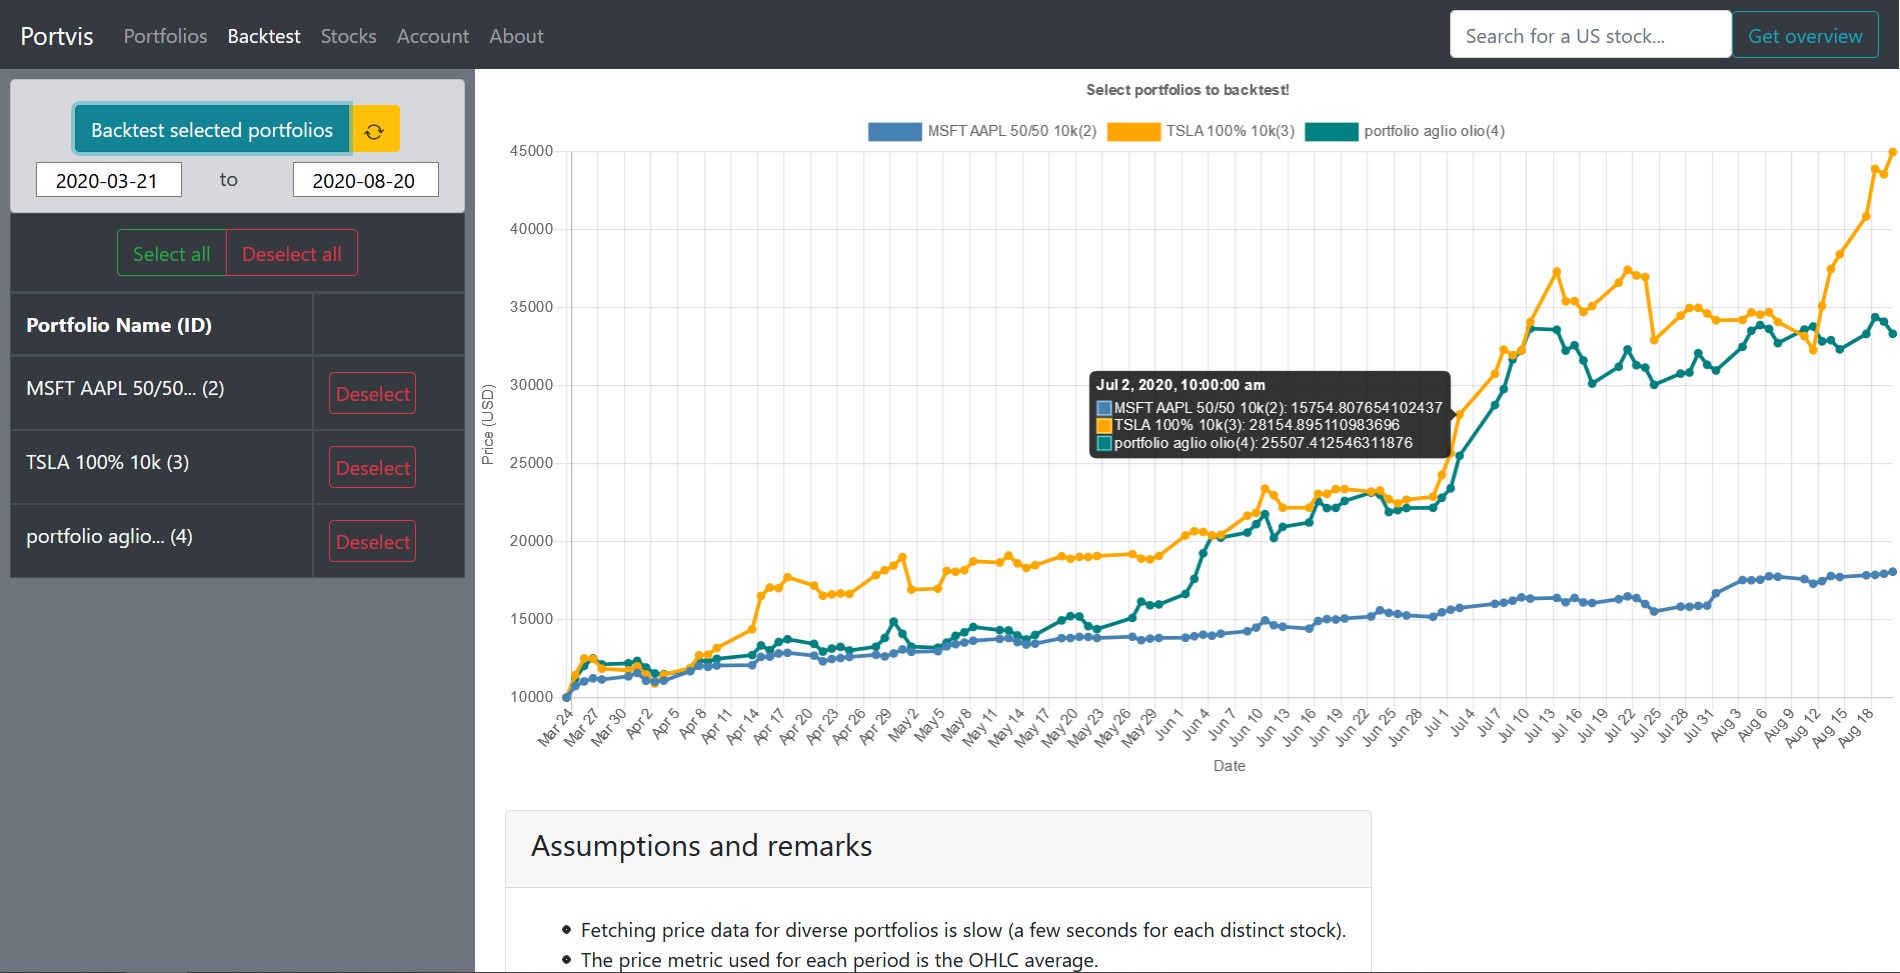Toggle TSLA 100% orange legend swatch
This screenshot has height=973, width=1900.
(x=1134, y=131)
